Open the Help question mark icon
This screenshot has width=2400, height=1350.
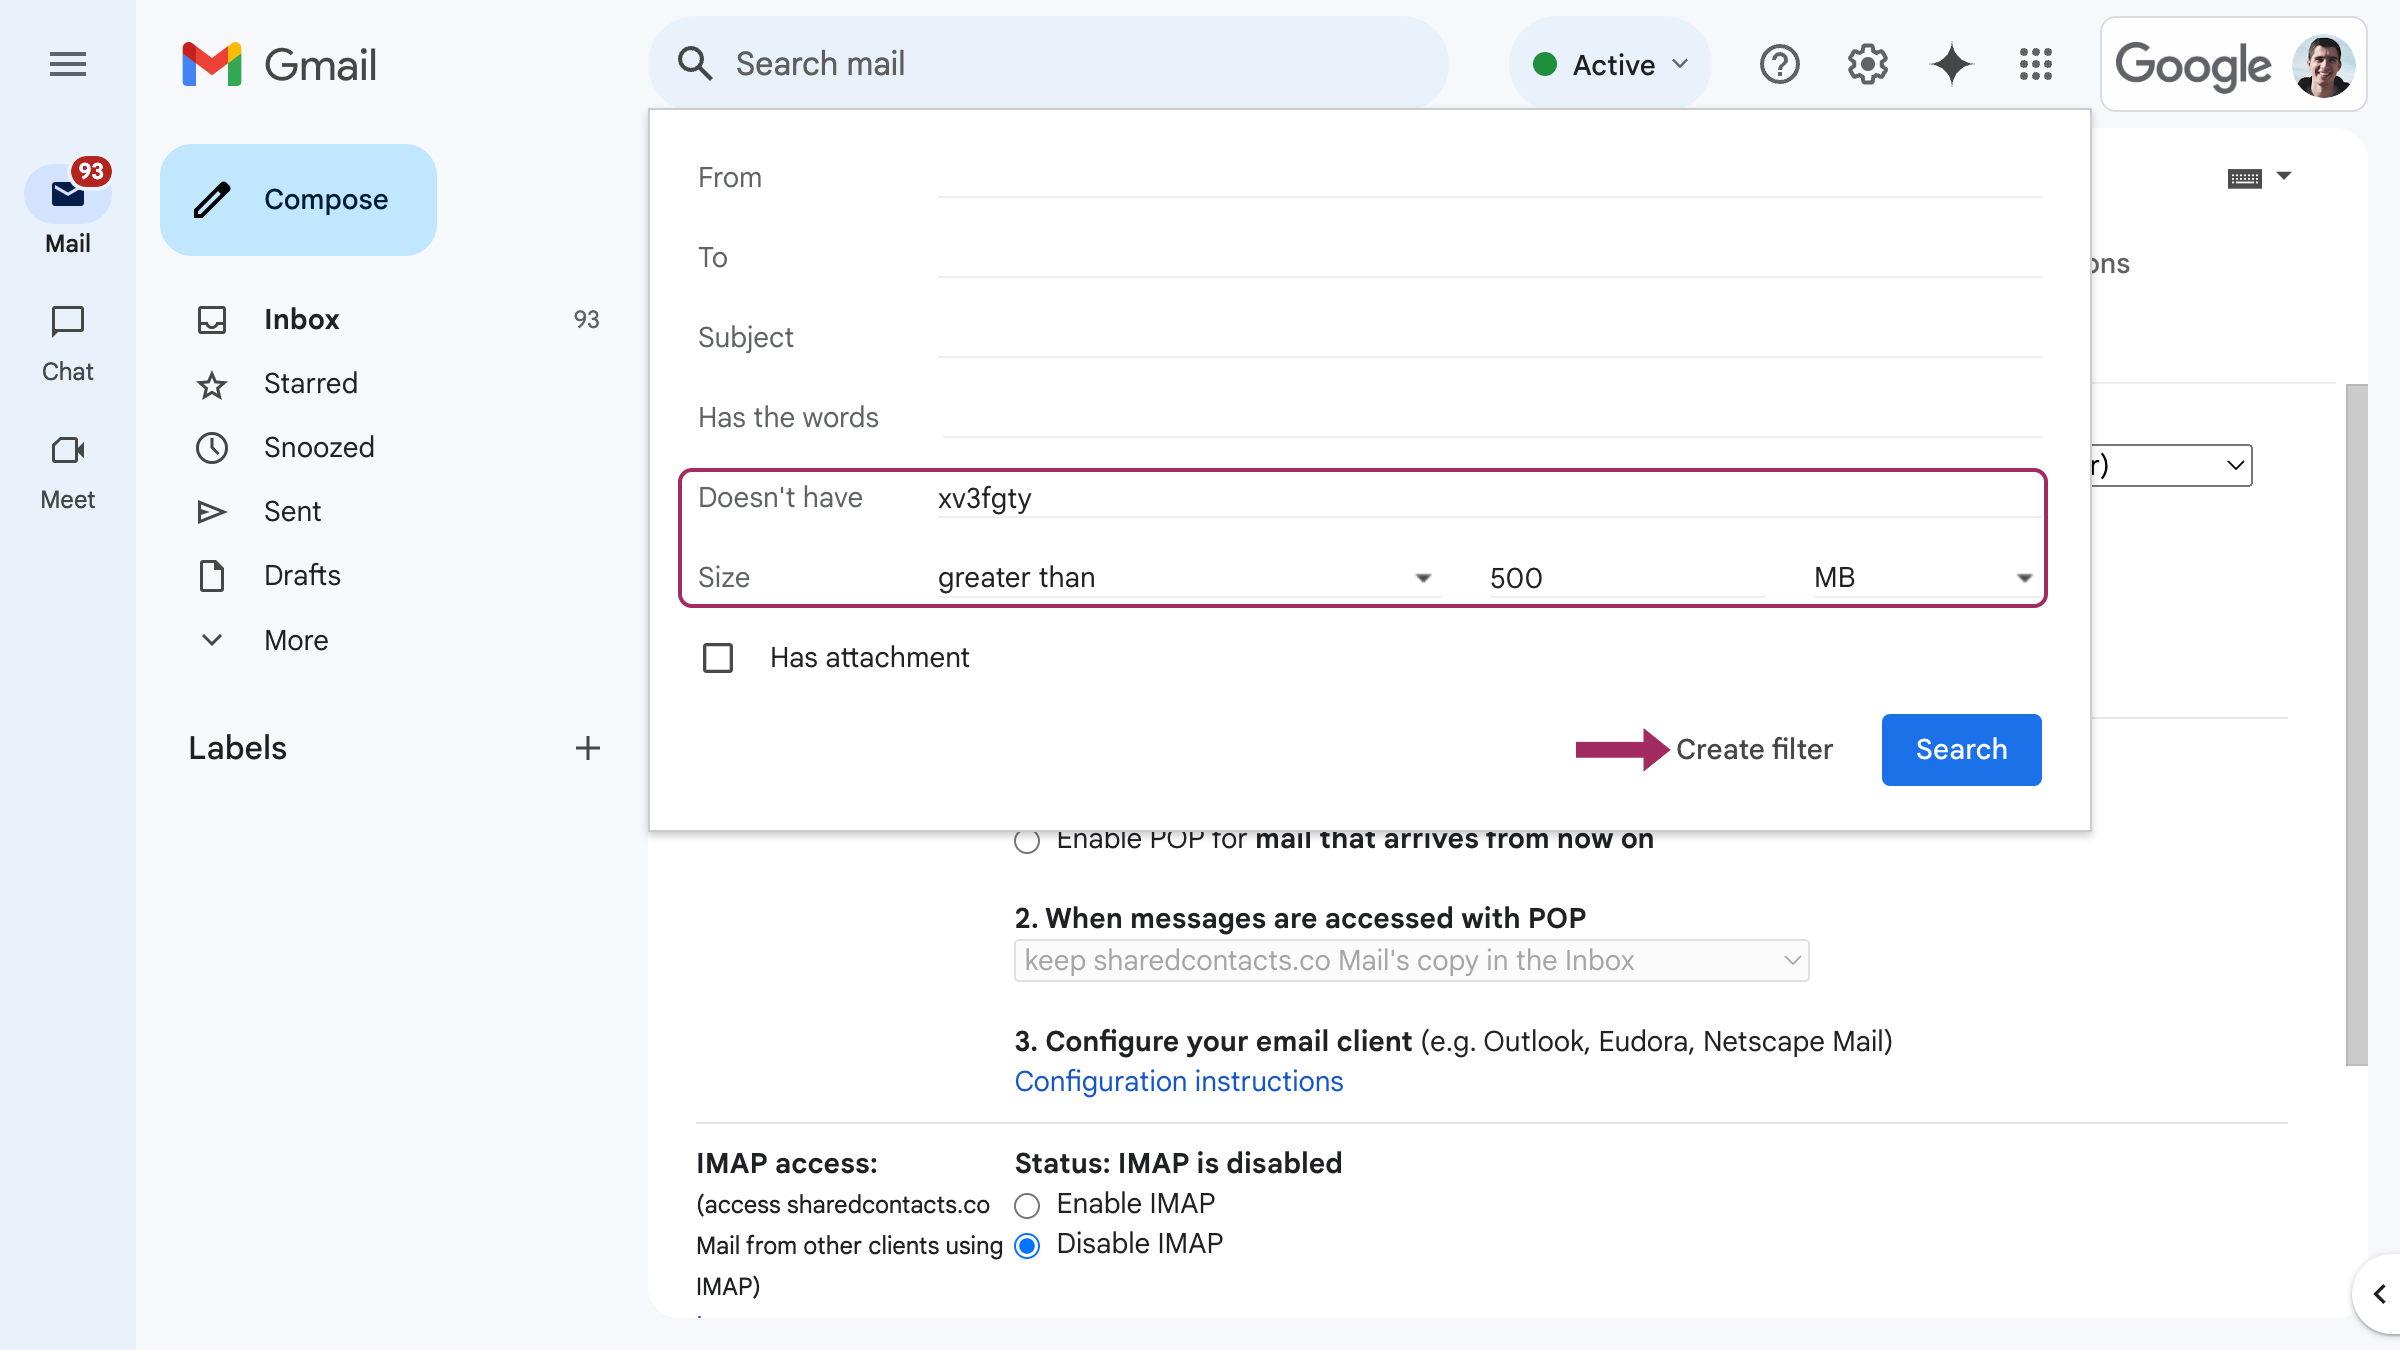click(x=1779, y=65)
